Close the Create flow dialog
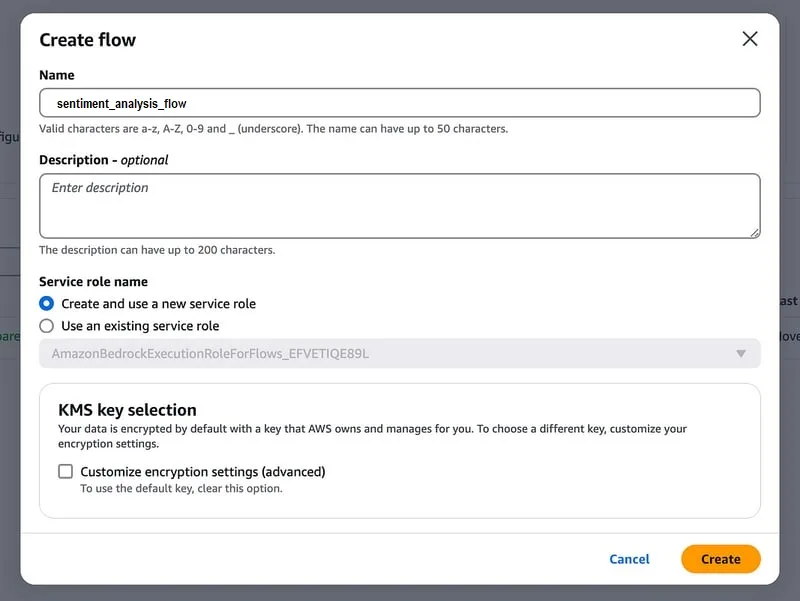 [749, 39]
